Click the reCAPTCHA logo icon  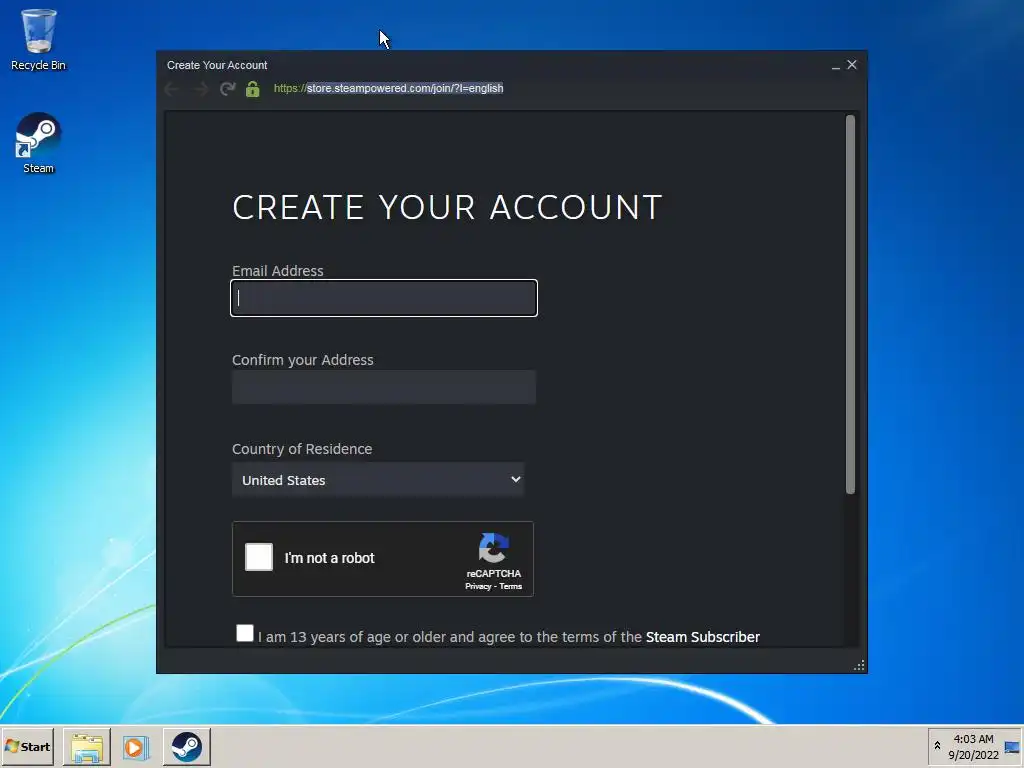tap(494, 547)
